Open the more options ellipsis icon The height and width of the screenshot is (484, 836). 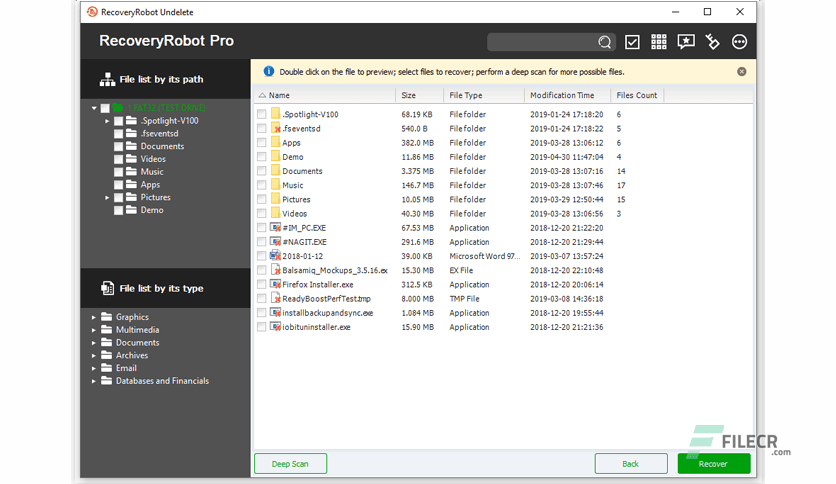click(739, 42)
